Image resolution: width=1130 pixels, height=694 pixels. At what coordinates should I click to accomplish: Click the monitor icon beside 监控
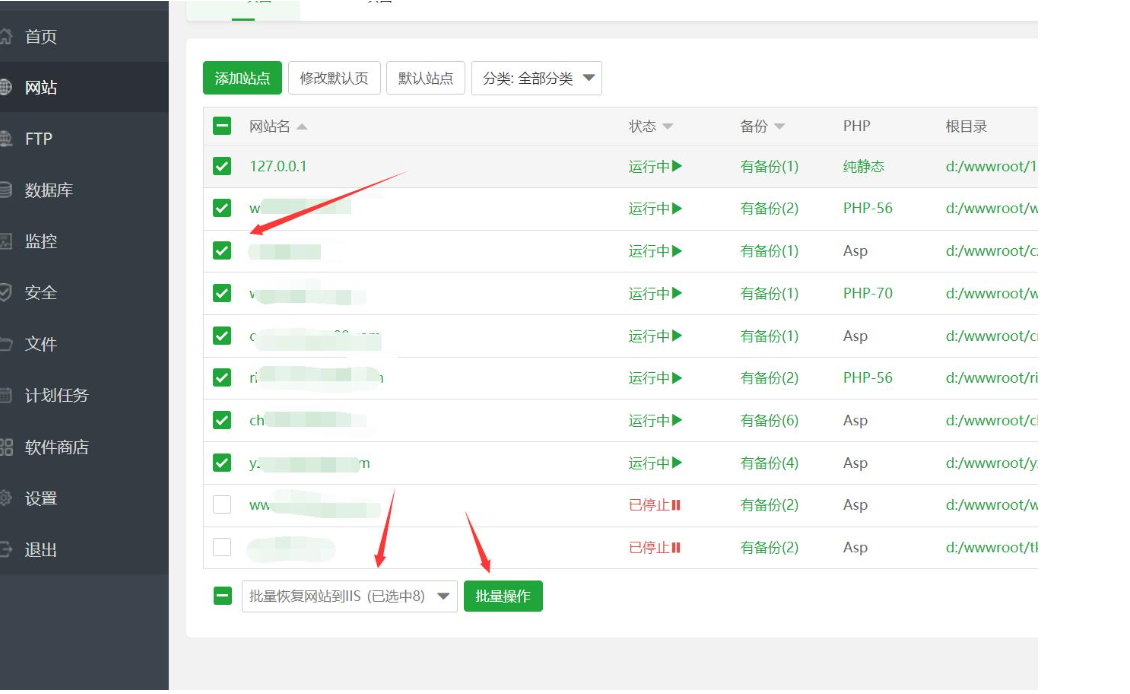coord(6,241)
